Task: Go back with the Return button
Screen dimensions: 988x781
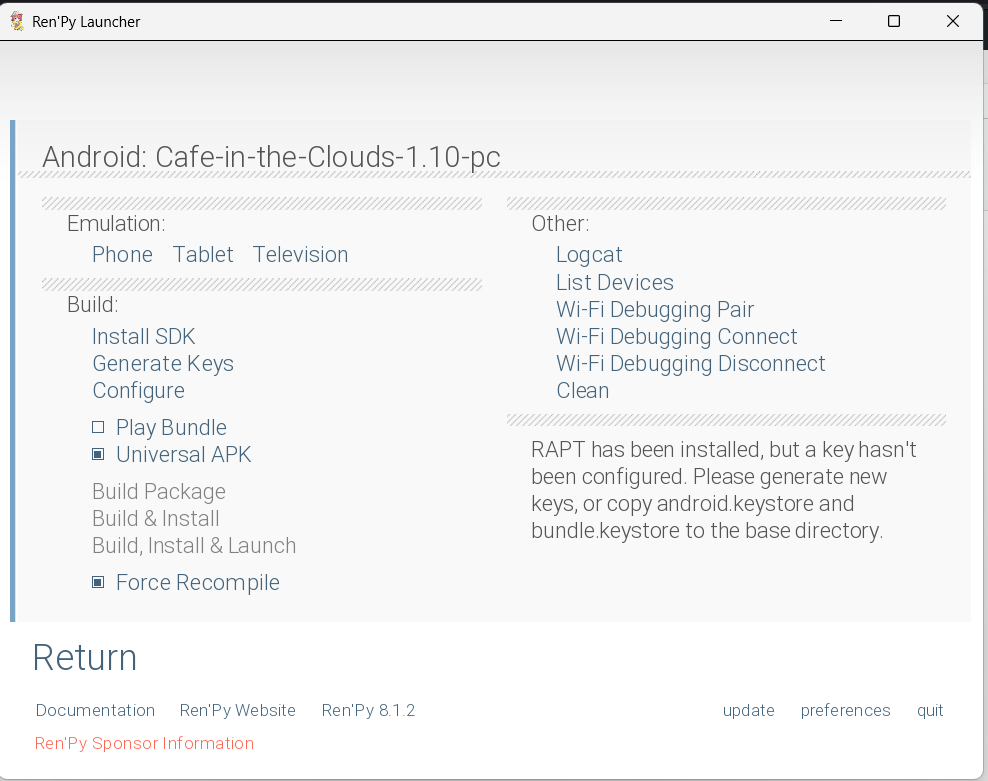Action: coord(85,657)
